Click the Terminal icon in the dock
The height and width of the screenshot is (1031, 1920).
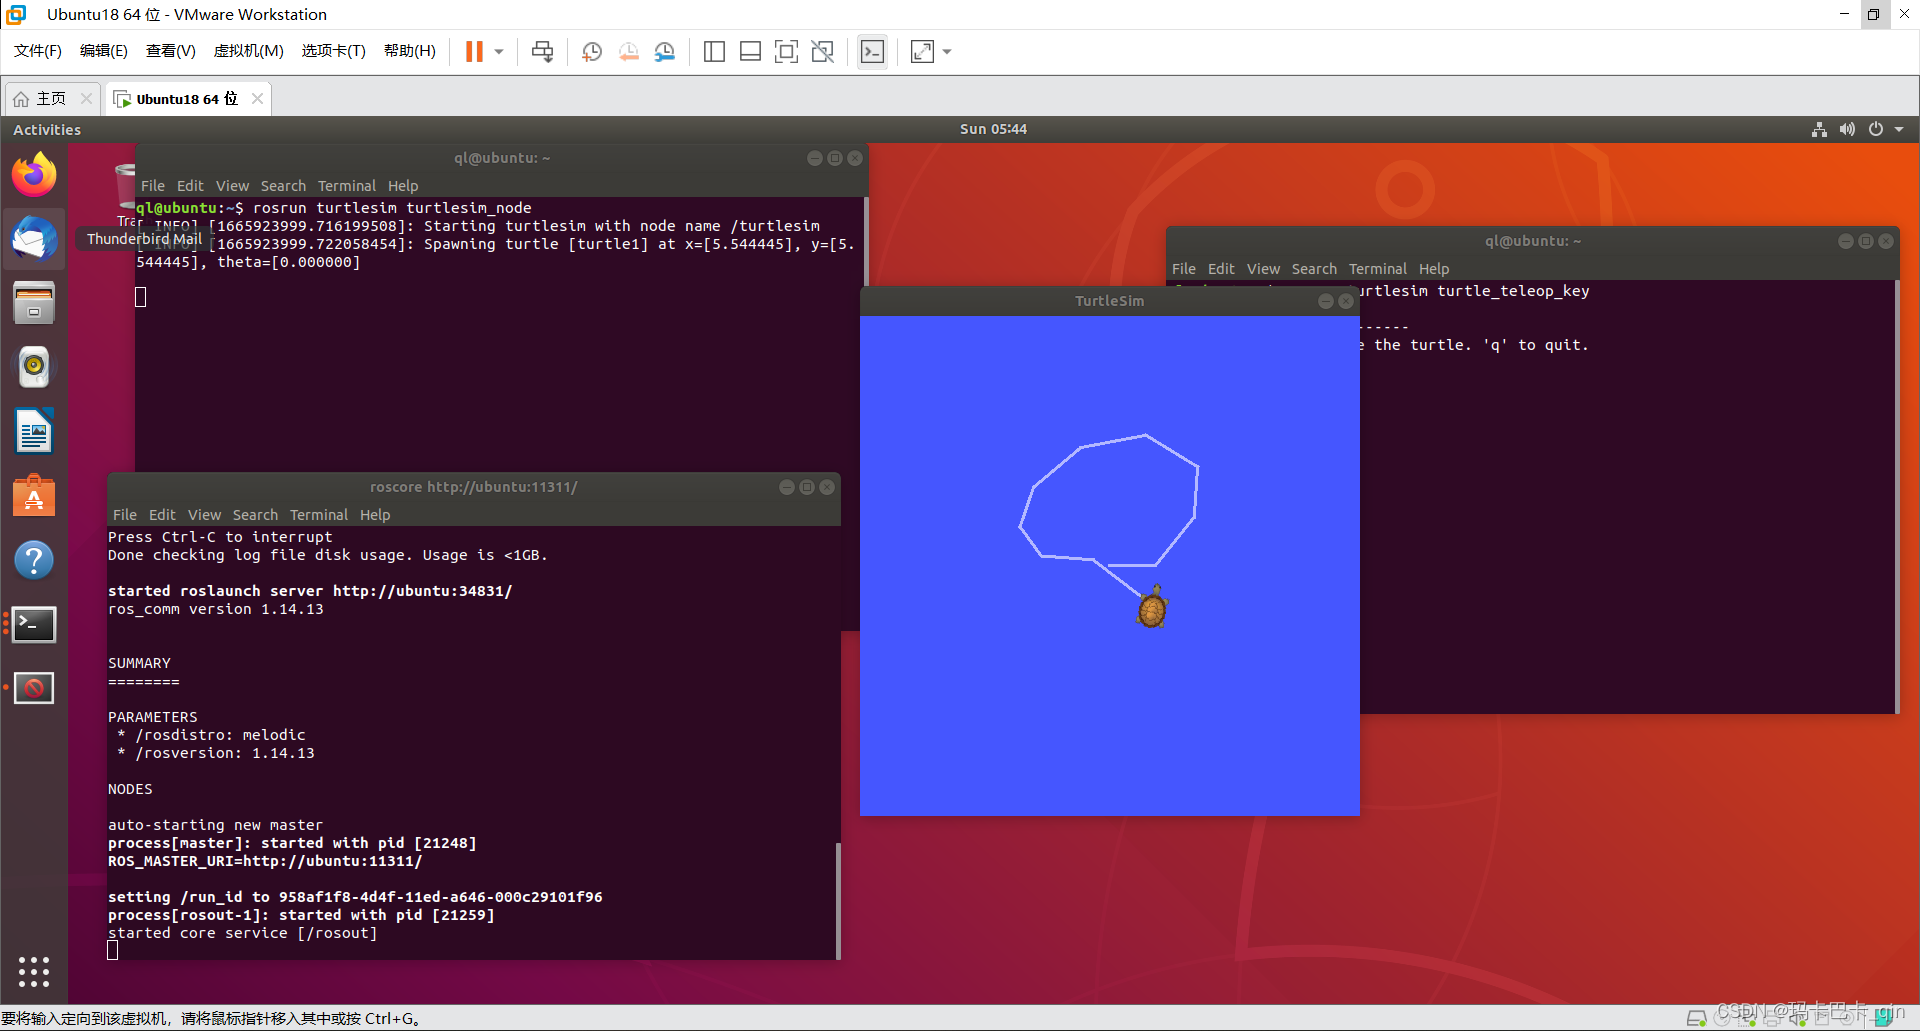point(34,624)
